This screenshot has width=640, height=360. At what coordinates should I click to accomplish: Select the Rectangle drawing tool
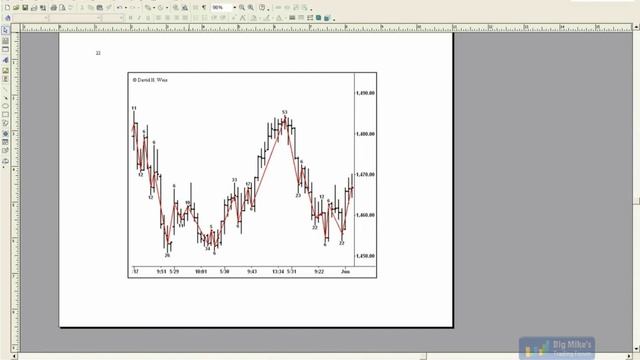click(5, 115)
